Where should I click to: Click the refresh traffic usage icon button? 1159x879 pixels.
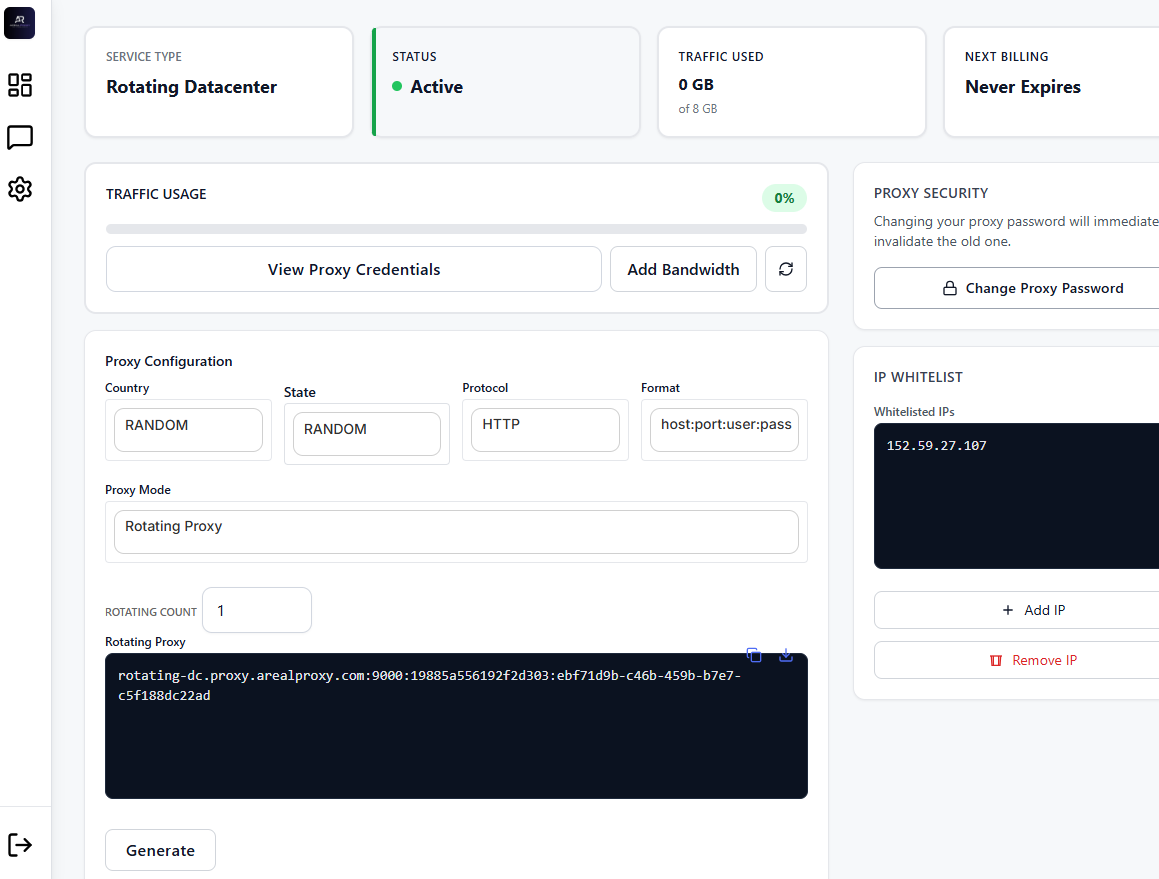pos(786,269)
